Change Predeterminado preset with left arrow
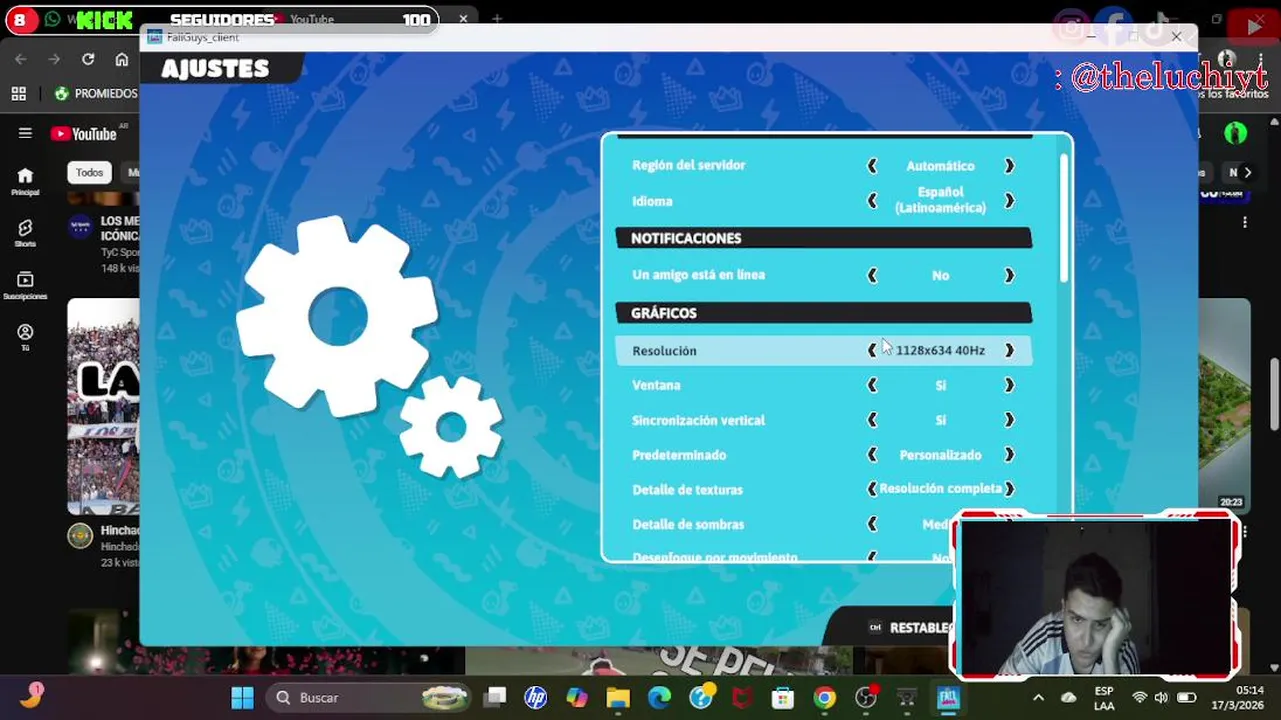1281x720 pixels. pos(872,455)
